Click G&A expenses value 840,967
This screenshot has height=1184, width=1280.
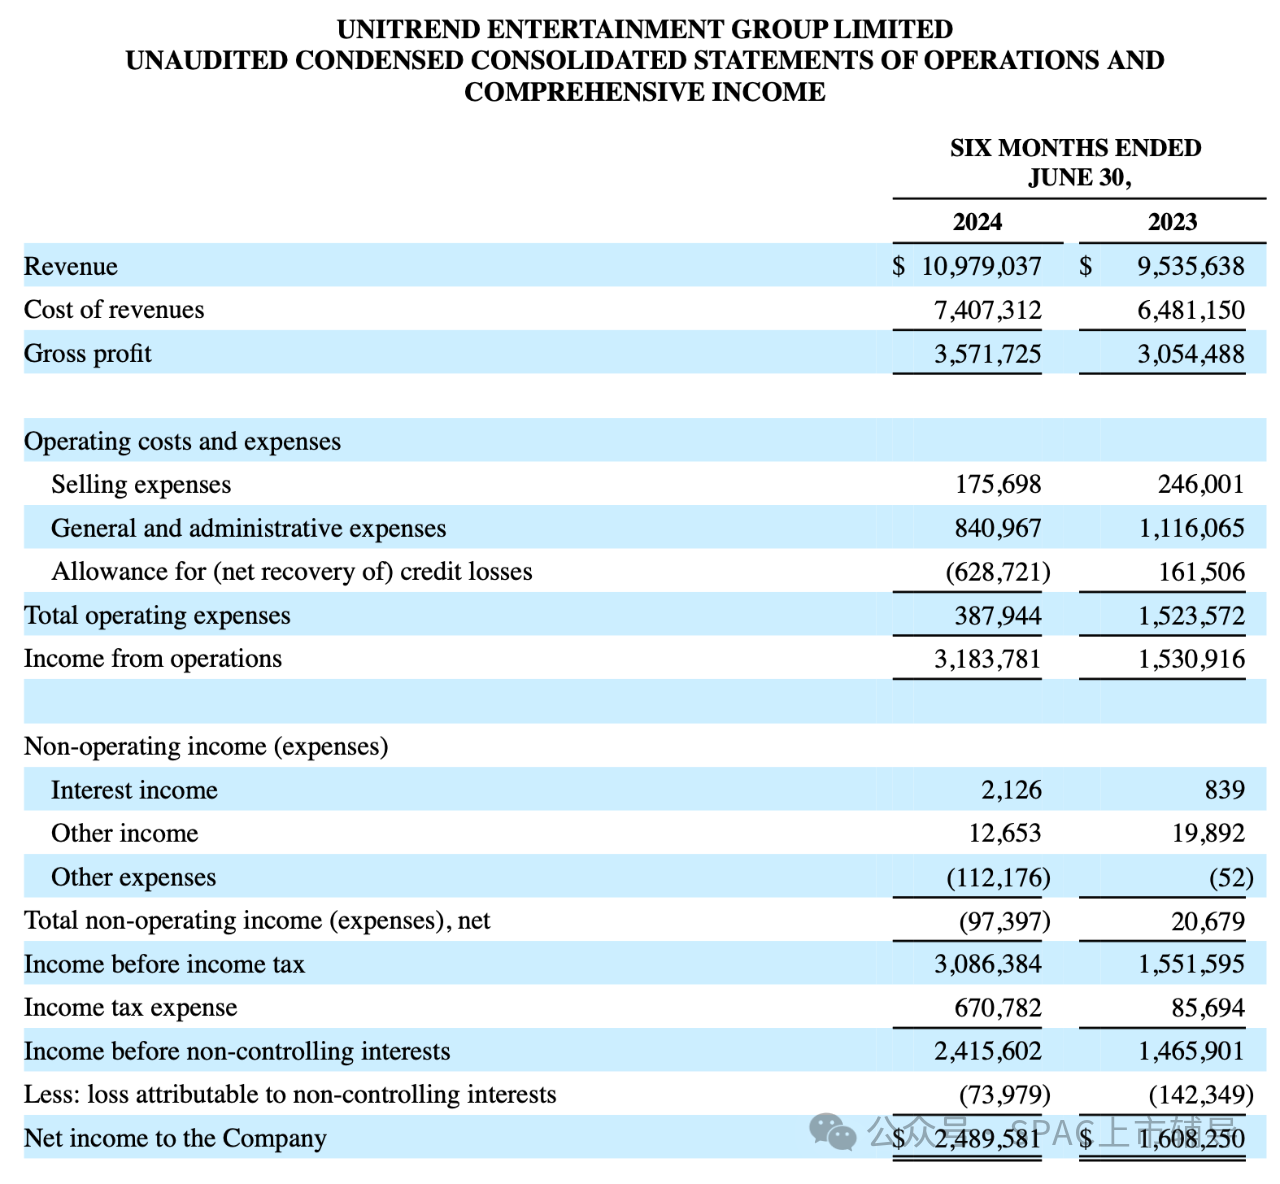pos(998,528)
